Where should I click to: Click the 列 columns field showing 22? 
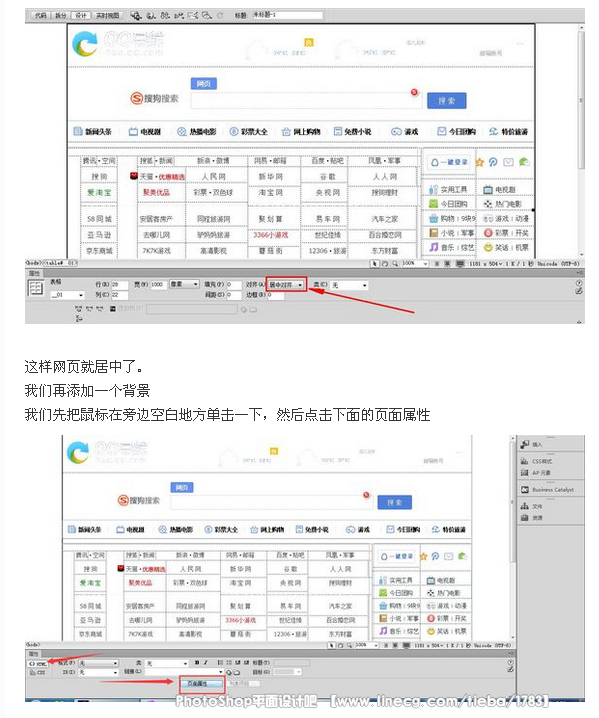[119, 295]
